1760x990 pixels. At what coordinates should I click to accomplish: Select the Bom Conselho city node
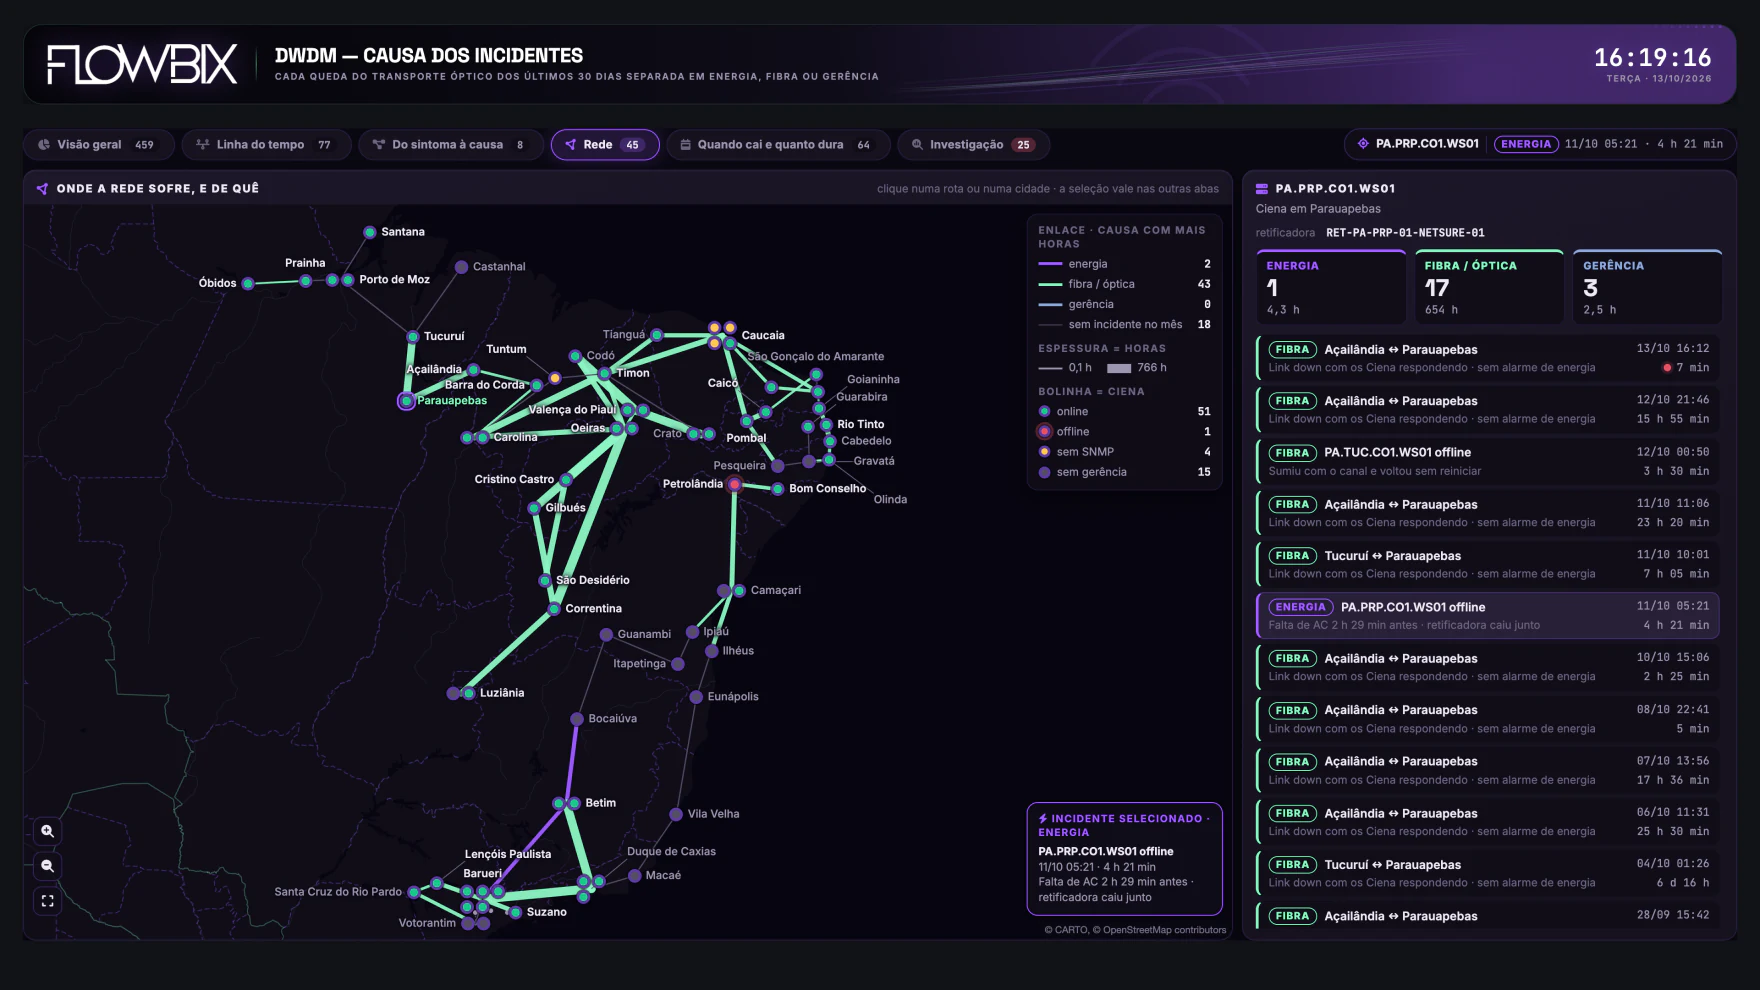[777, 489]
